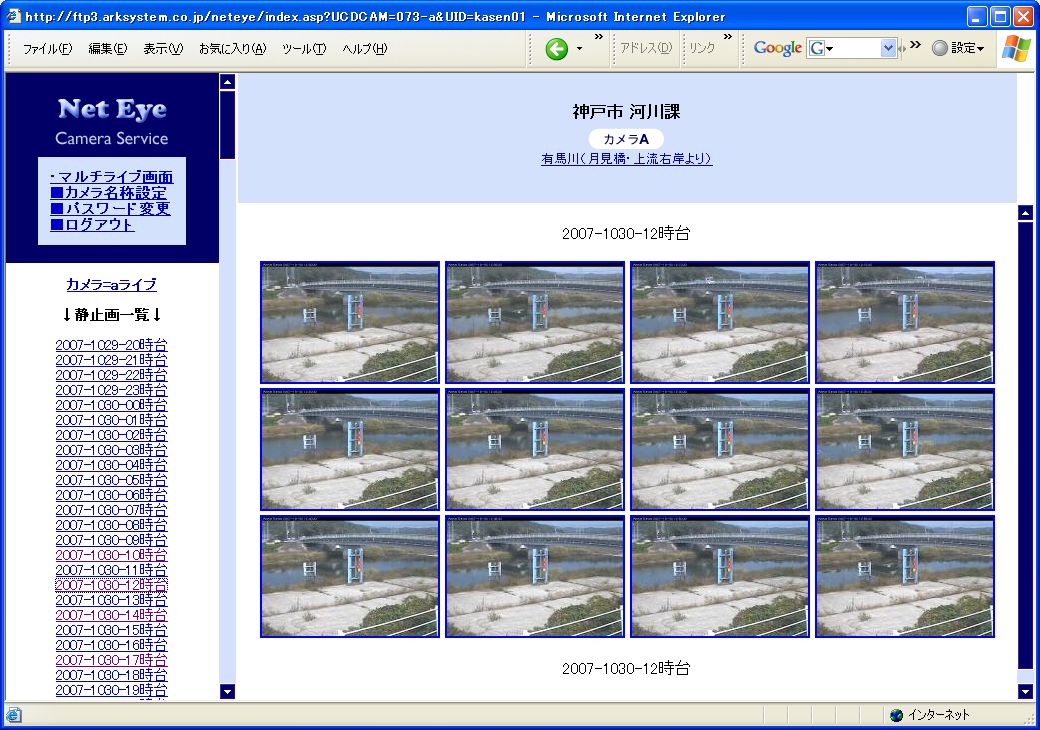Screen dimensions: 1040x730
Task: Open the ファイル(F) menu
Action: tap(47, 49)
